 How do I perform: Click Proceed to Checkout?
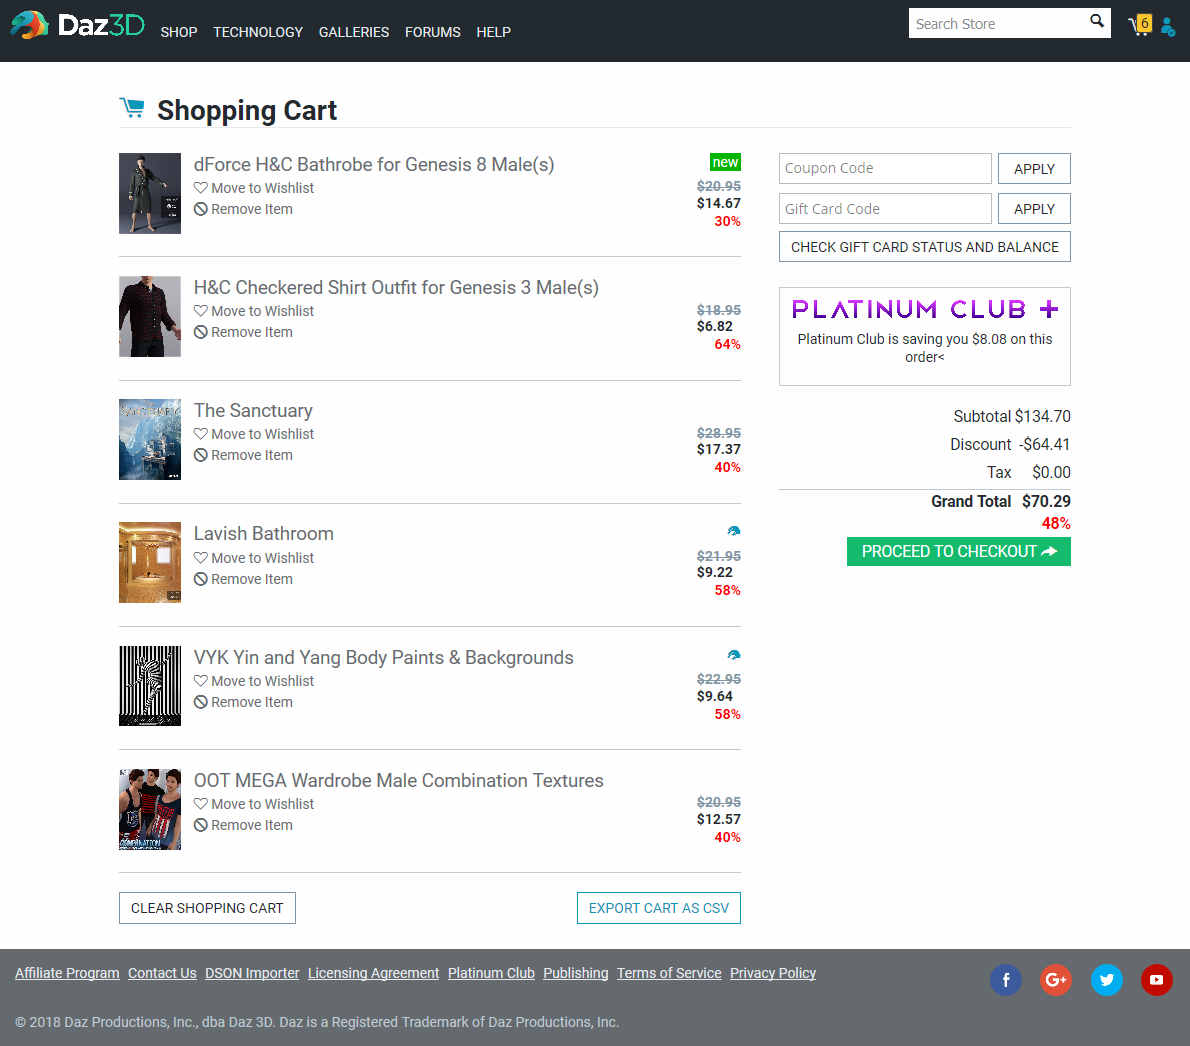coord(957,551)
